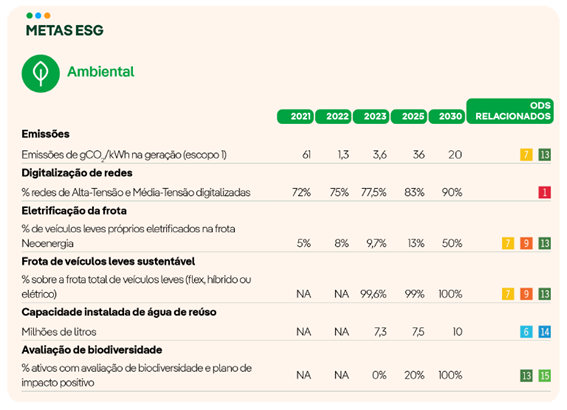Click ODS 13 icon in Emissões row
Image resolution: width=567 pixels, height=410 pixels.
545,155
